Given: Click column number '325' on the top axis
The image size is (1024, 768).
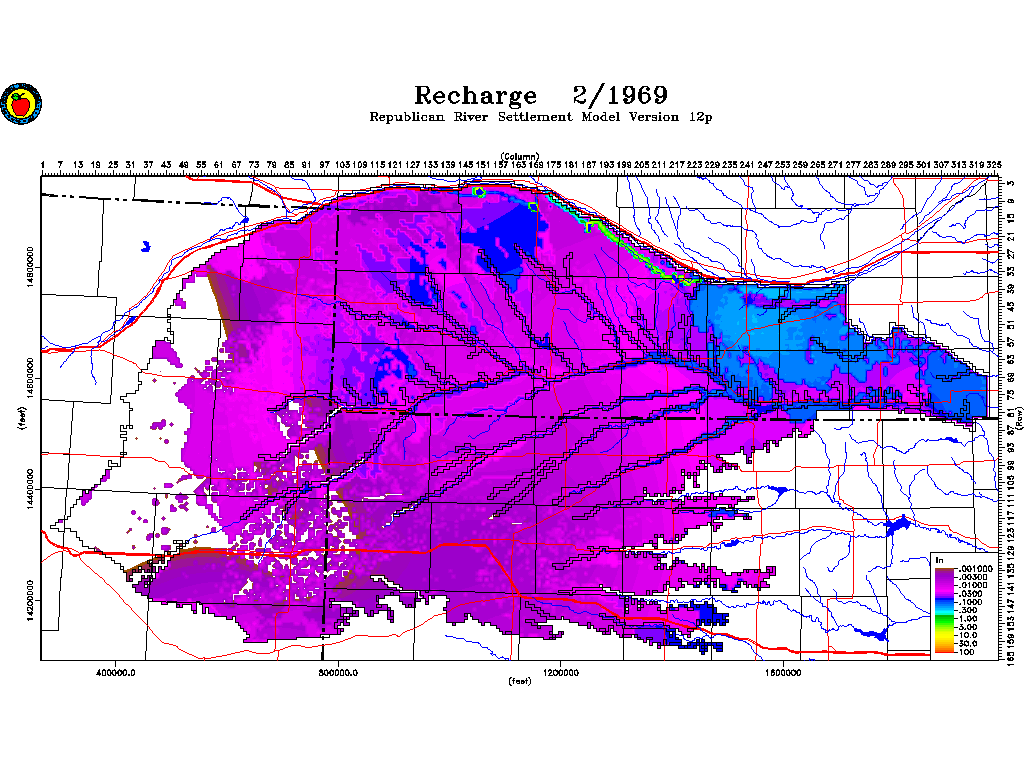Looking at the screenshot, I should tap(993, 165).
